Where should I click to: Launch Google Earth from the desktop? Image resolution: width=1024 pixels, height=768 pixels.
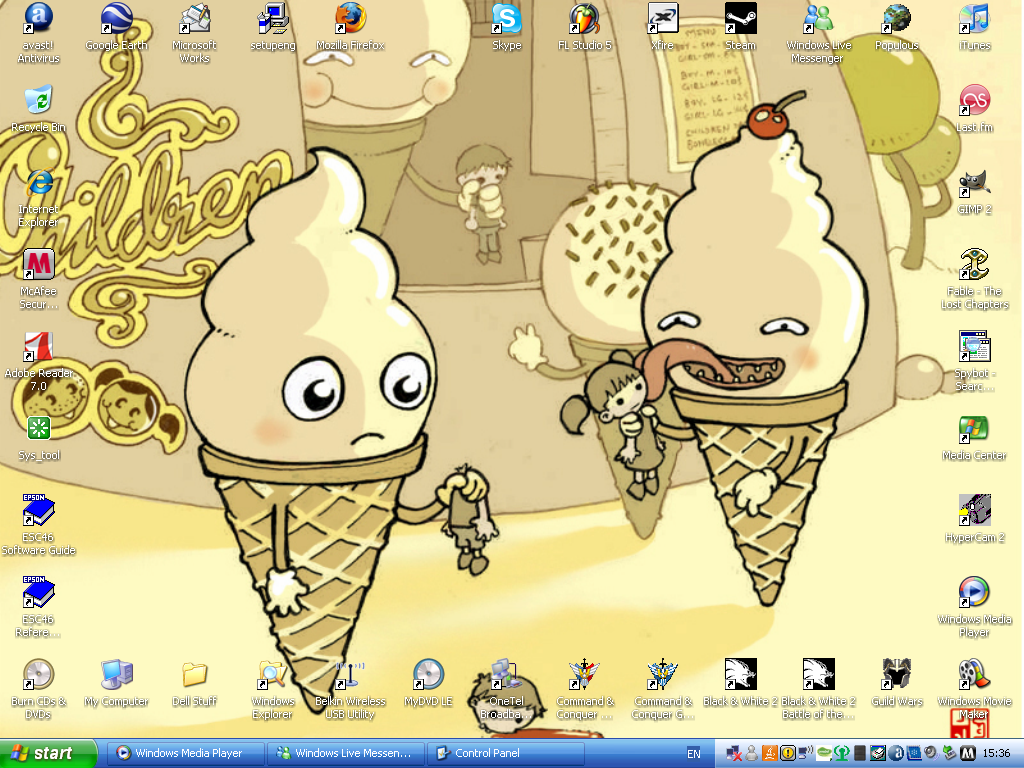pyautogui.click(x=116, y=27)
